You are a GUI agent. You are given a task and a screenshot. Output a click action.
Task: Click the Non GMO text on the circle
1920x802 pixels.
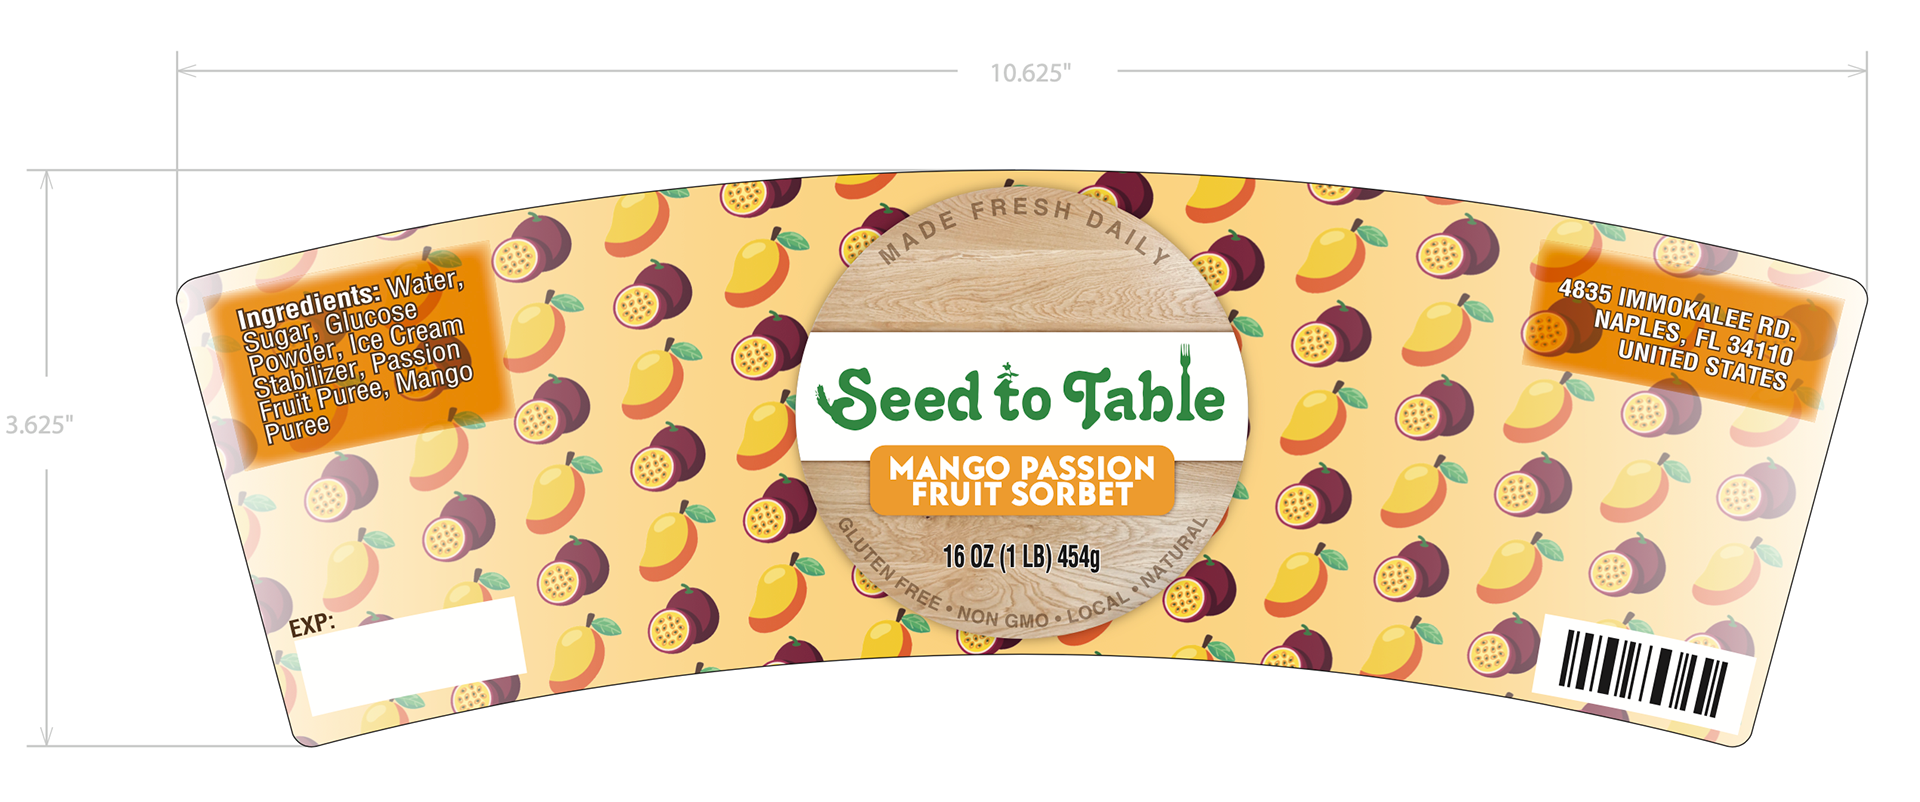pyautogui.click(x=1003, y=619)
